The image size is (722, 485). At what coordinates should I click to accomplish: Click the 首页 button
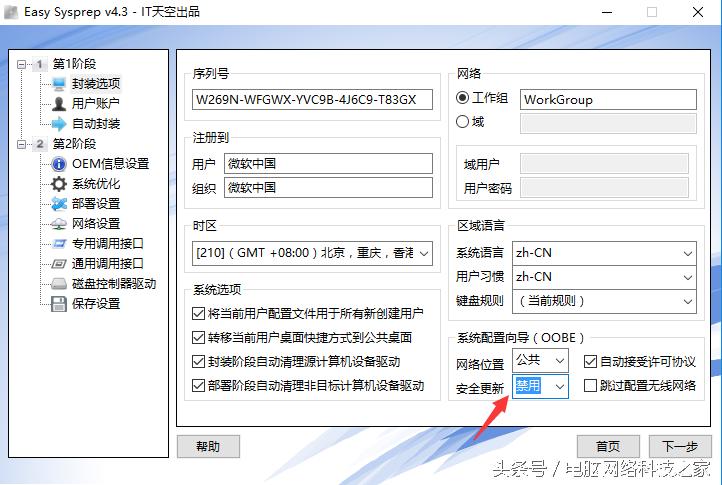pos(608,446)
